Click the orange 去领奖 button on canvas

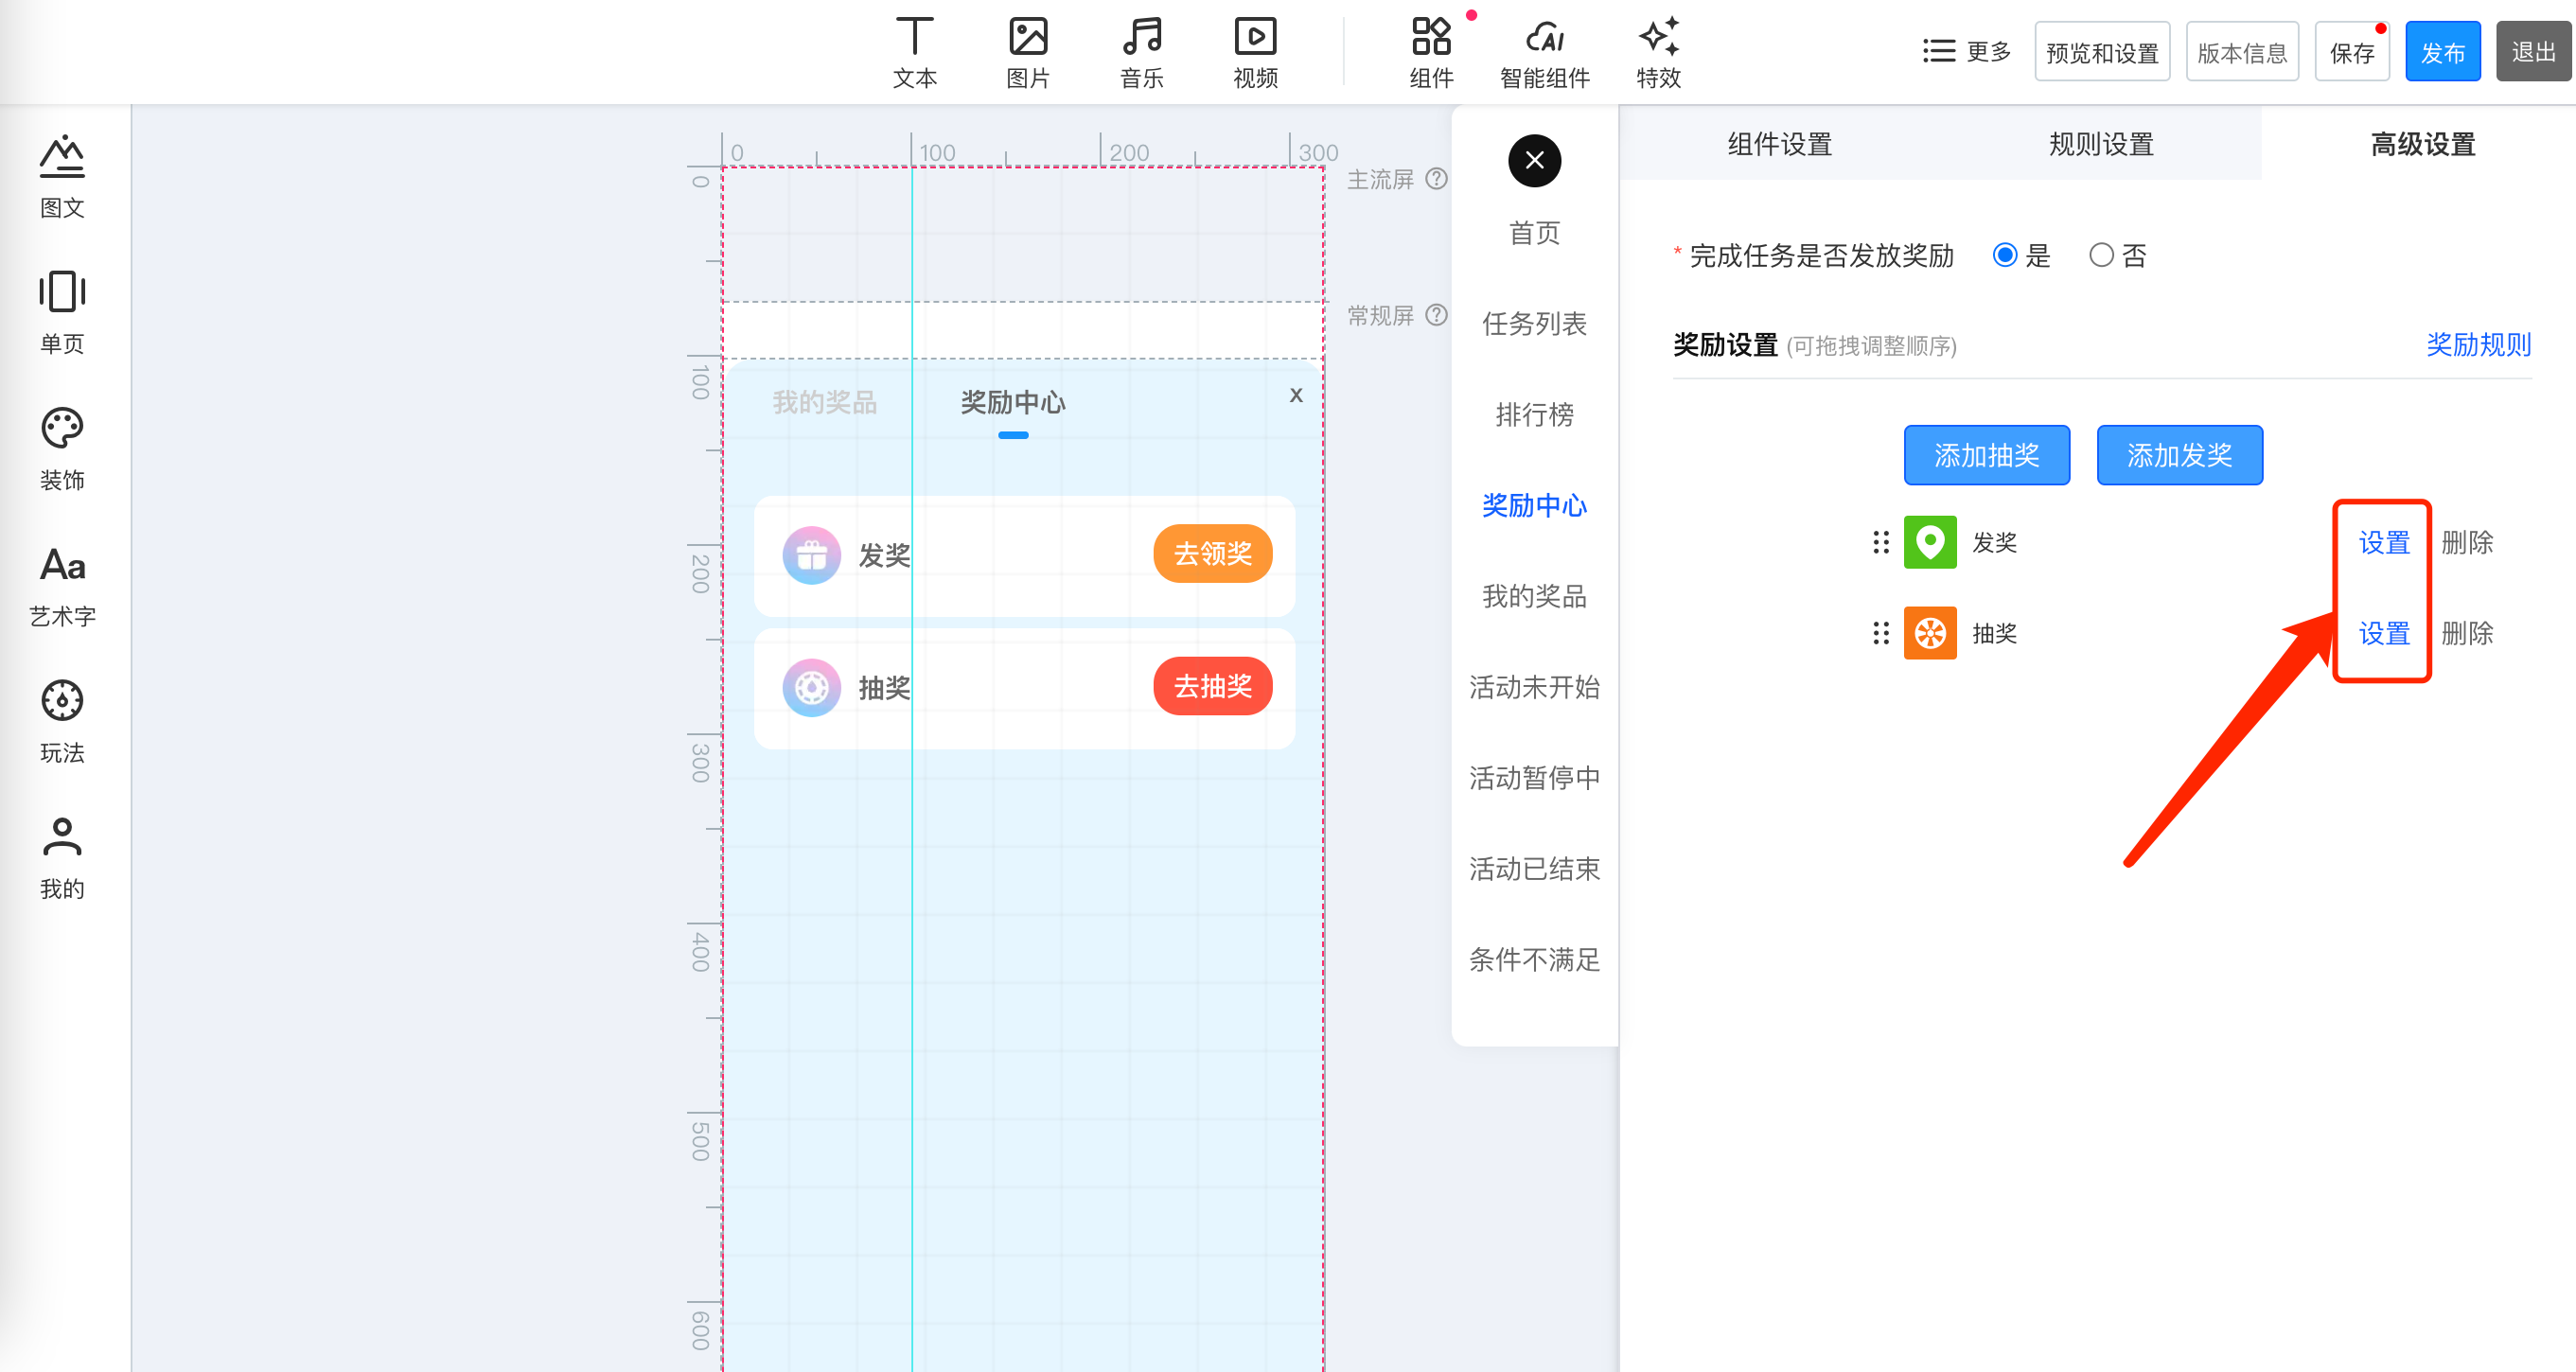coord(1212,553)
